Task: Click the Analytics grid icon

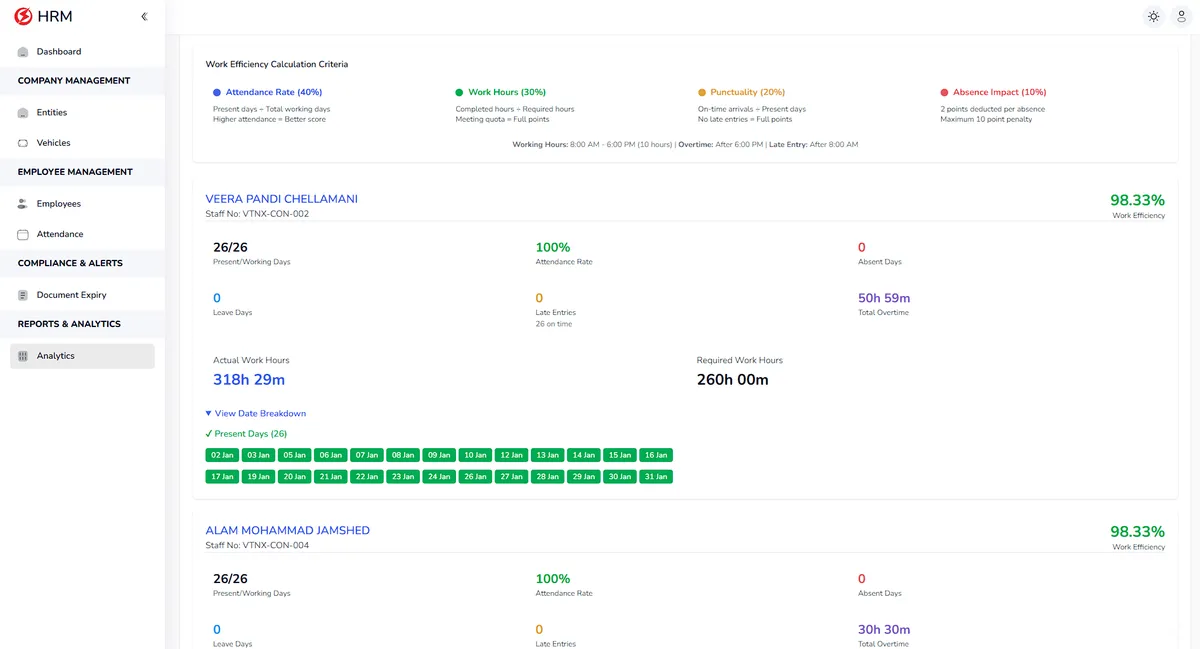Action: (23, 356)
